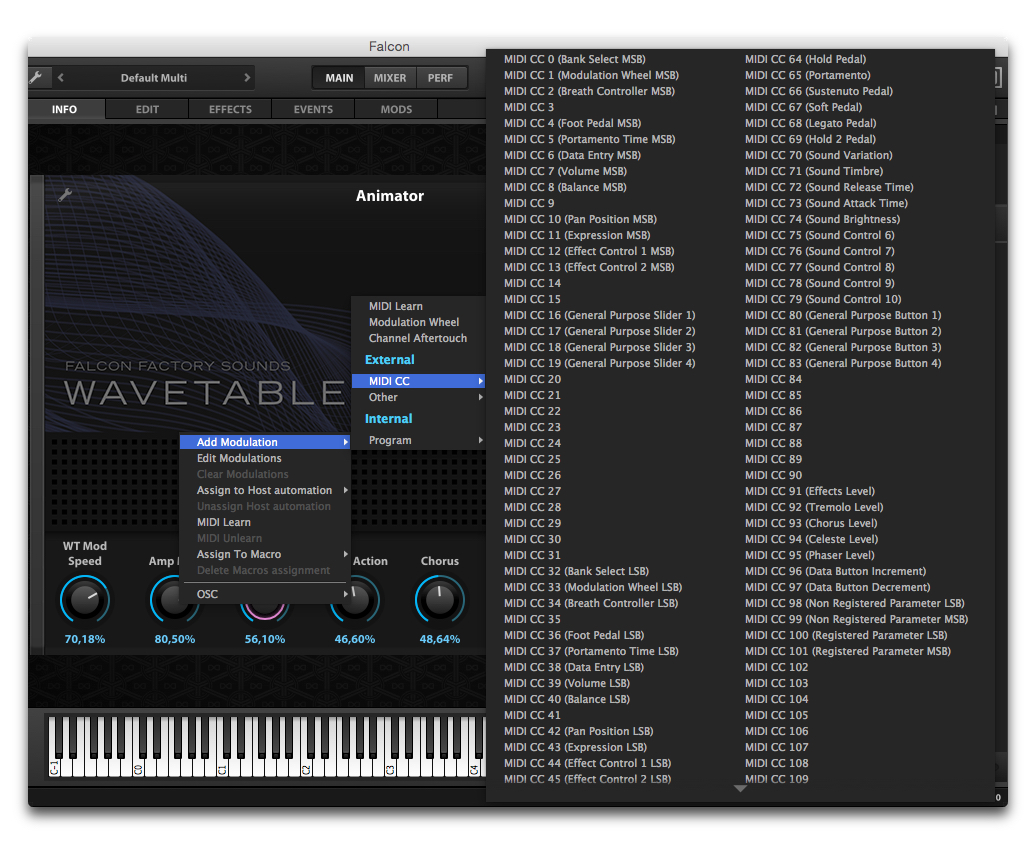Go to previous multi with left arrow
Screen dimensions: 1036x843
(61, 77)
